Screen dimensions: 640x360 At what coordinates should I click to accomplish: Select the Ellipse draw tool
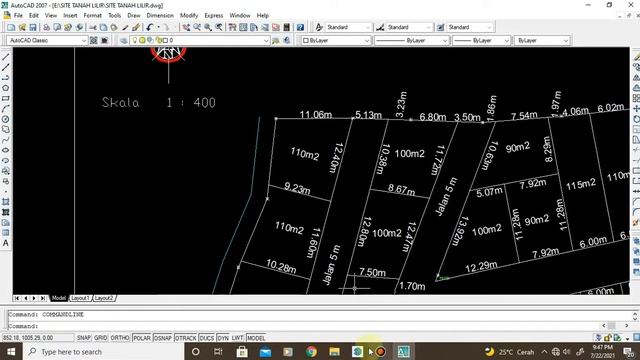(x=6, y=150)
